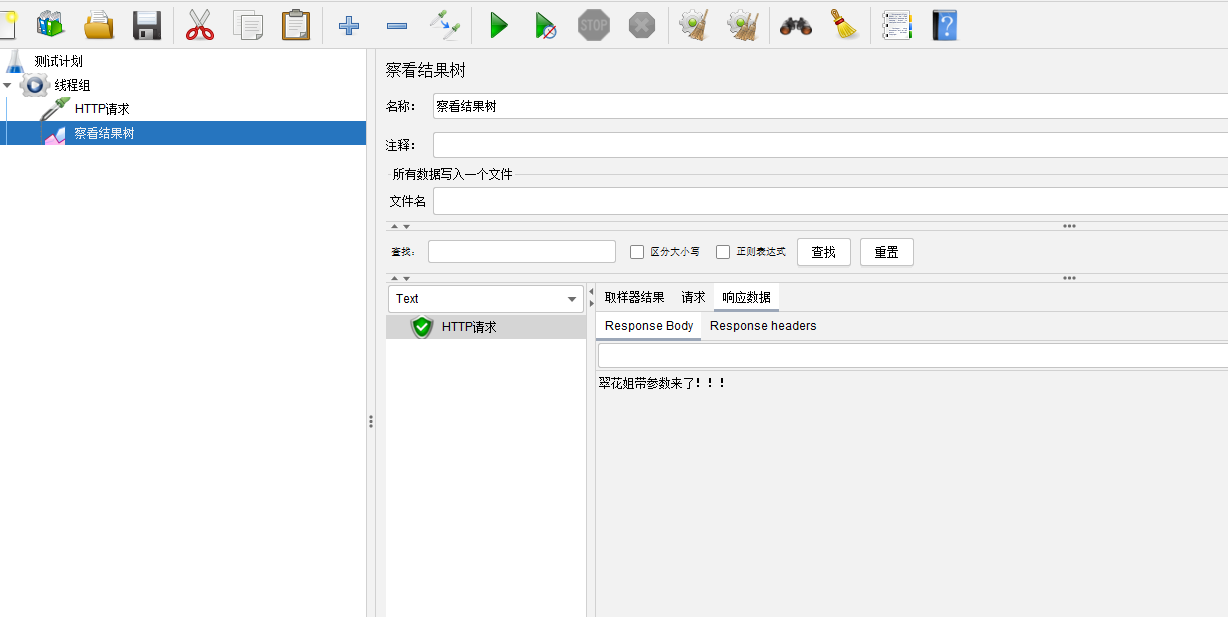Image resolution: width=1228 pixels, height=617 pixels.
Task: Reset search with broom icon
Action: (845, 24)
